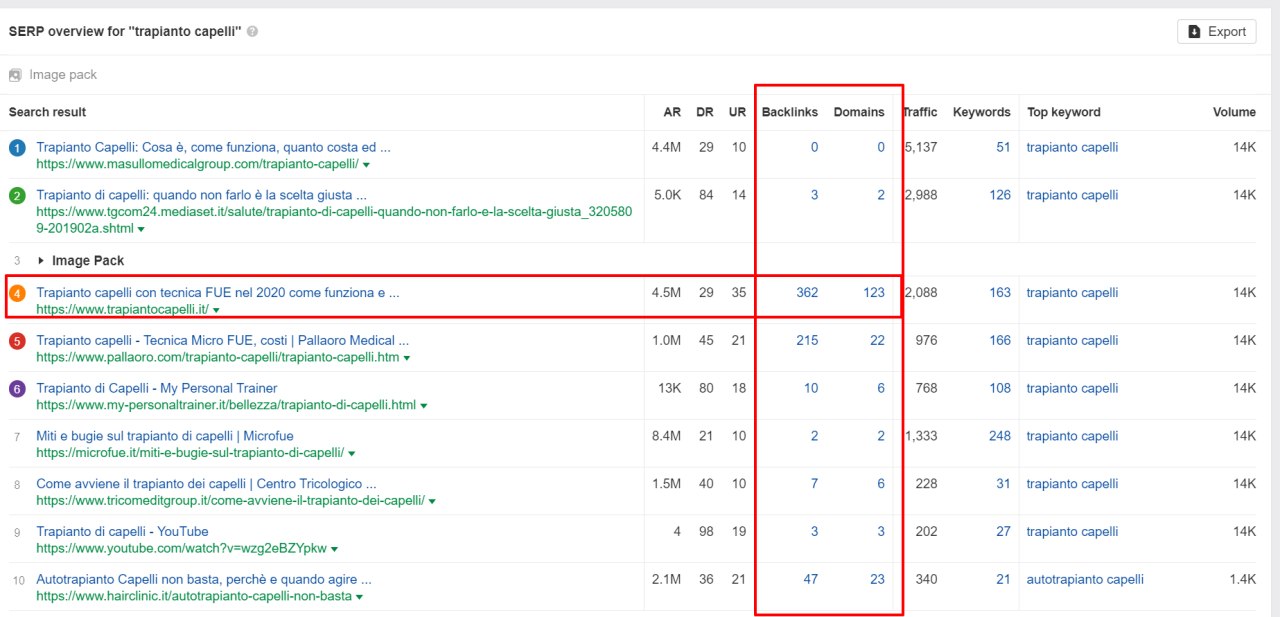1280x617 pixels.
Task: Open dropdown arrow next to hairclinic.it URL
Action: pos(359,597)
